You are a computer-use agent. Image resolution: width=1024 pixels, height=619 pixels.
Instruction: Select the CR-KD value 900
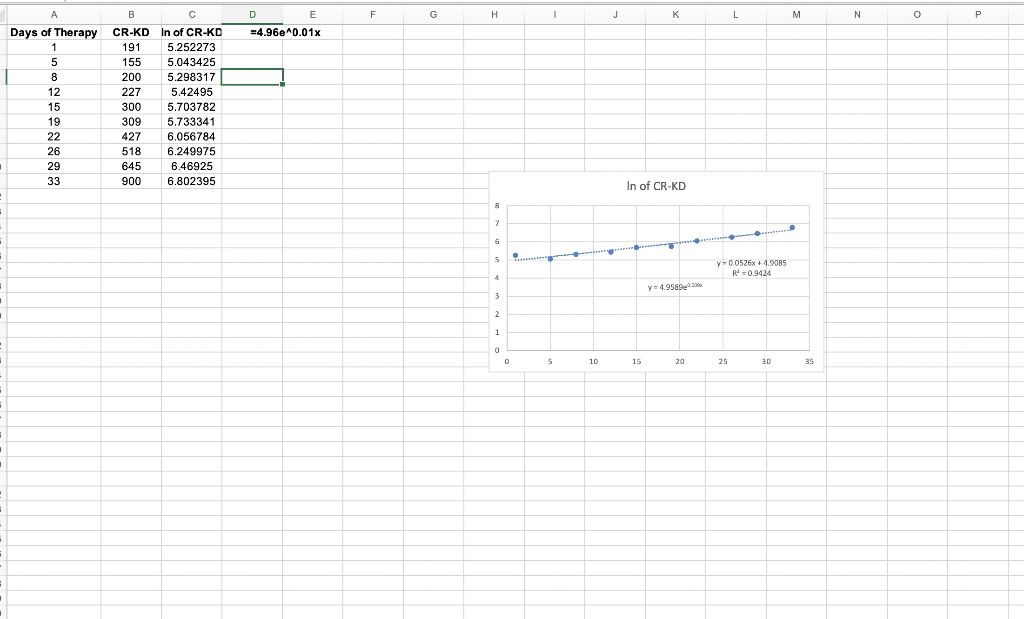131,181
